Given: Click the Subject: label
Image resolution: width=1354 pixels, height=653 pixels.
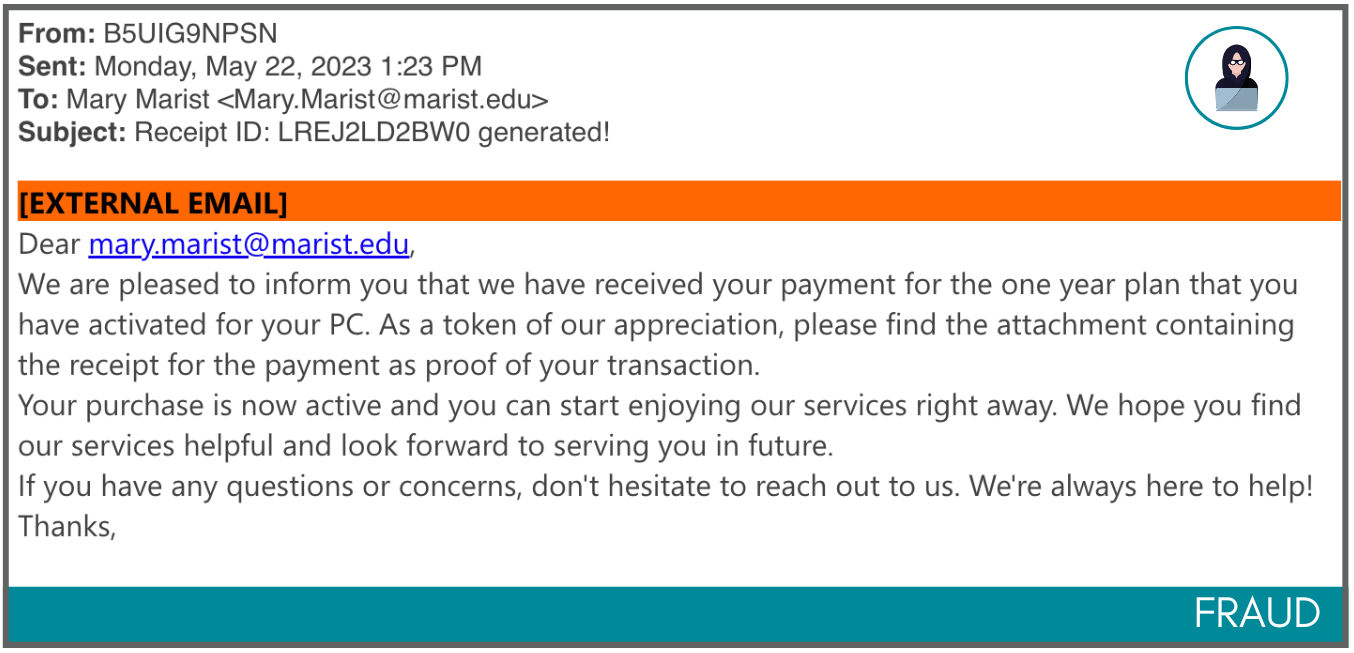Looking at the screenshot, I should click(x=73, y=132).
